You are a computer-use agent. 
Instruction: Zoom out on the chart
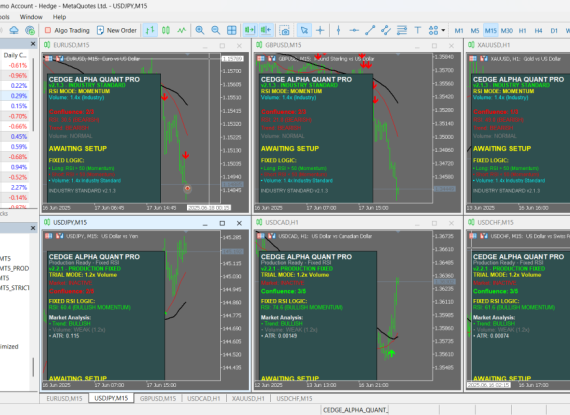tap(216, 30)
